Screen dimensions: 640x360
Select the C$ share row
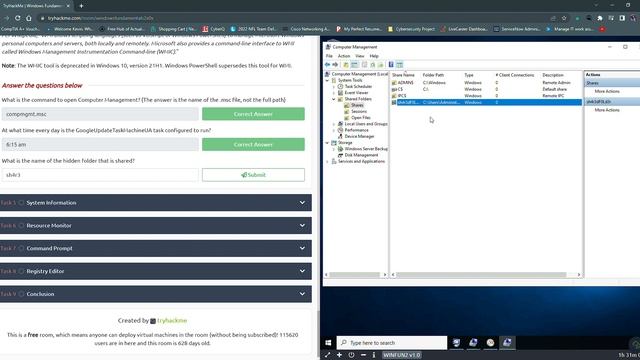click(x=486, y=89)
